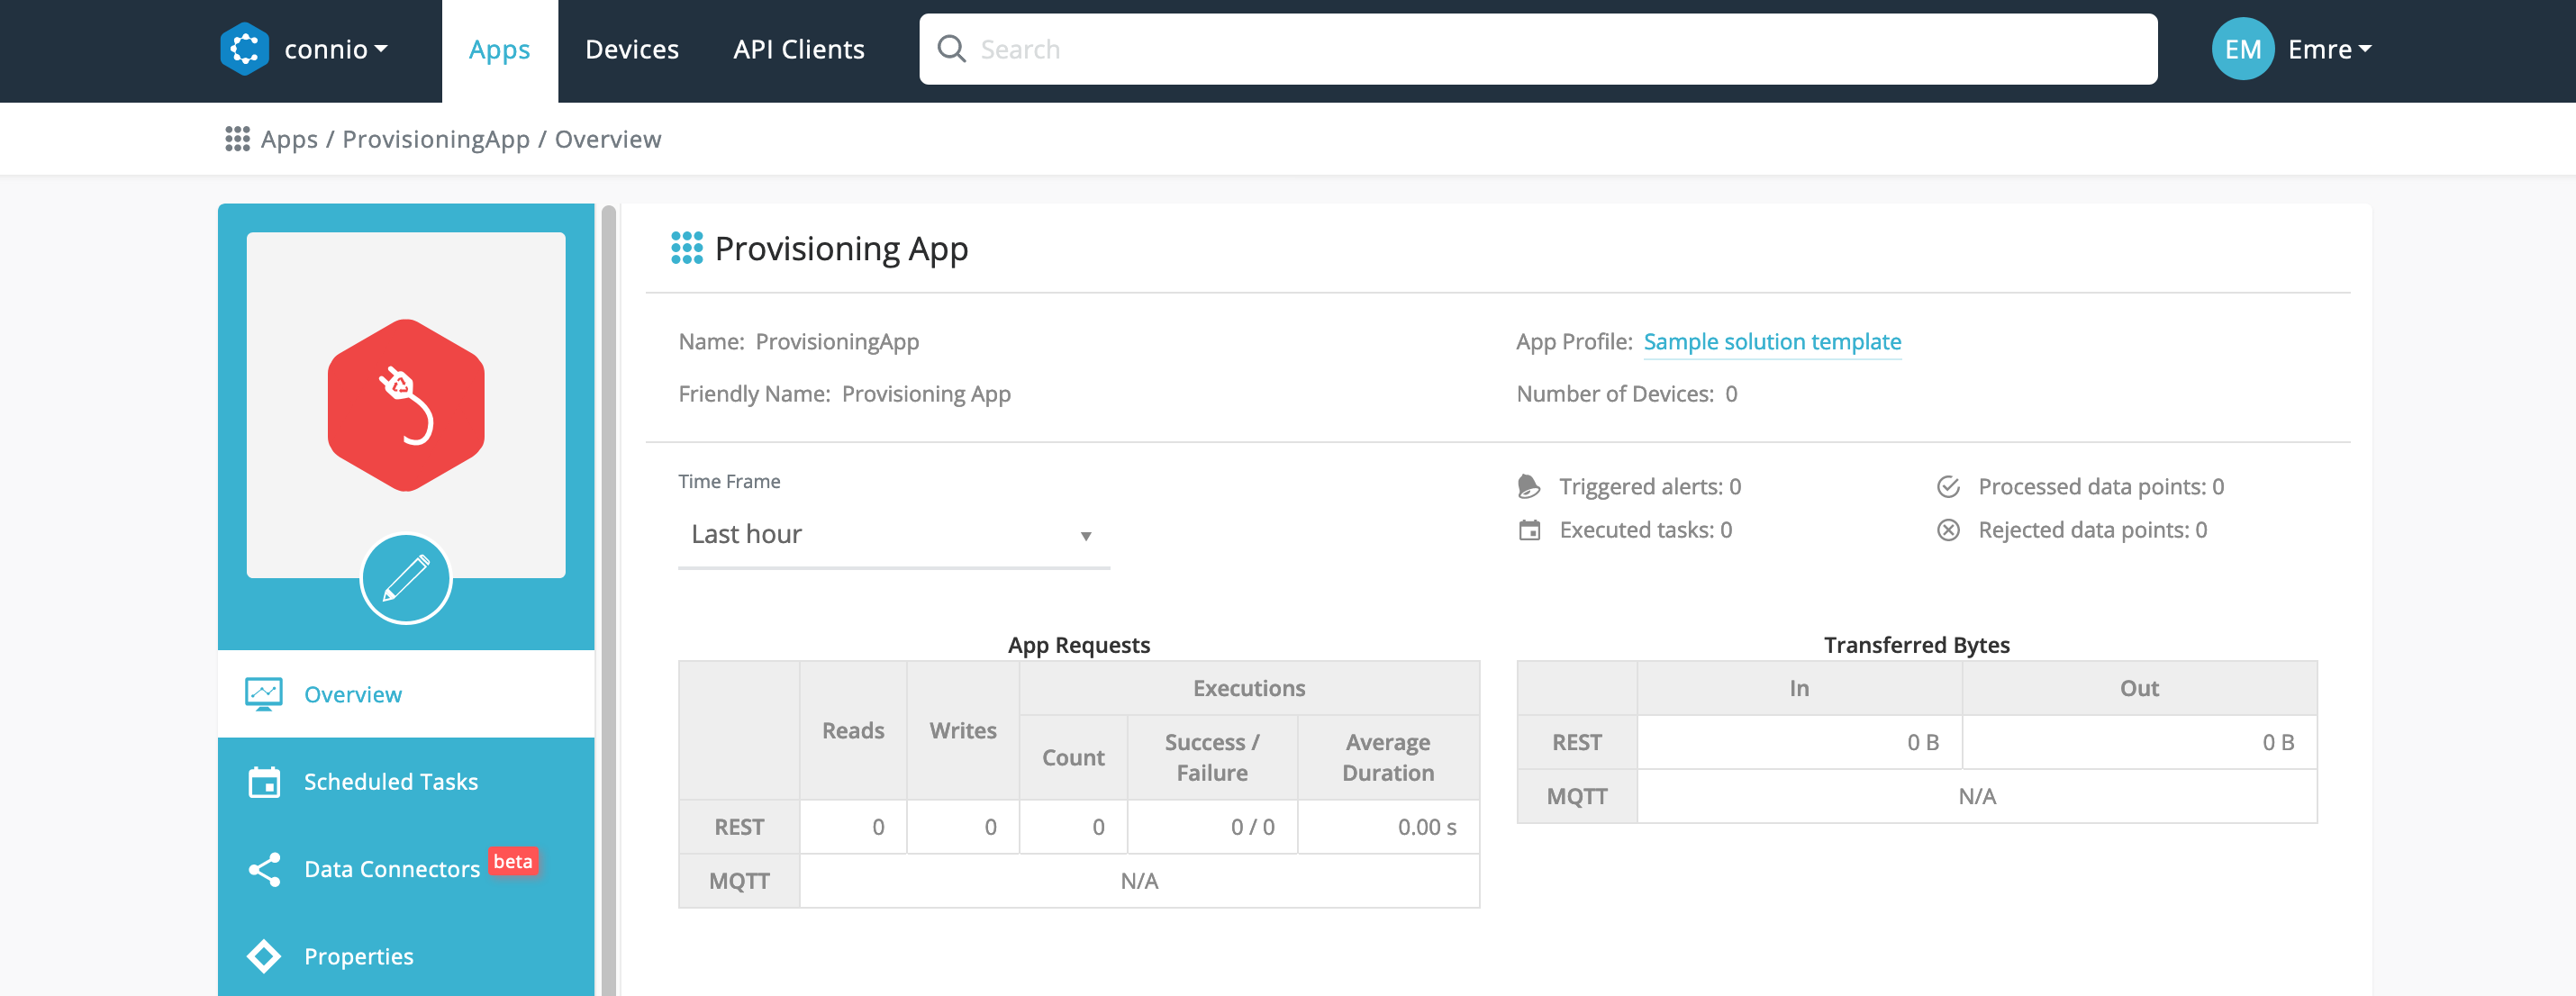
Task: Open the Emre user menu
Action: coord(2329,49)
